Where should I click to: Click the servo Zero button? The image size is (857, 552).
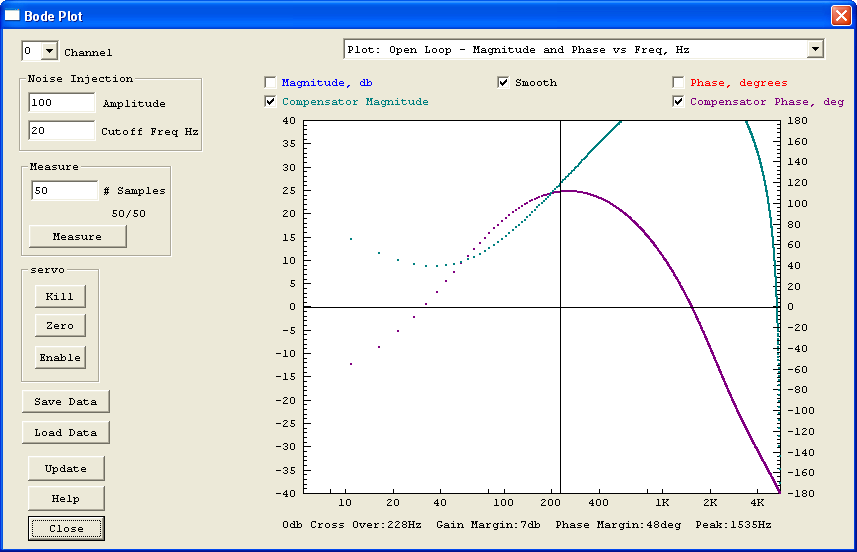pos(60,326)
